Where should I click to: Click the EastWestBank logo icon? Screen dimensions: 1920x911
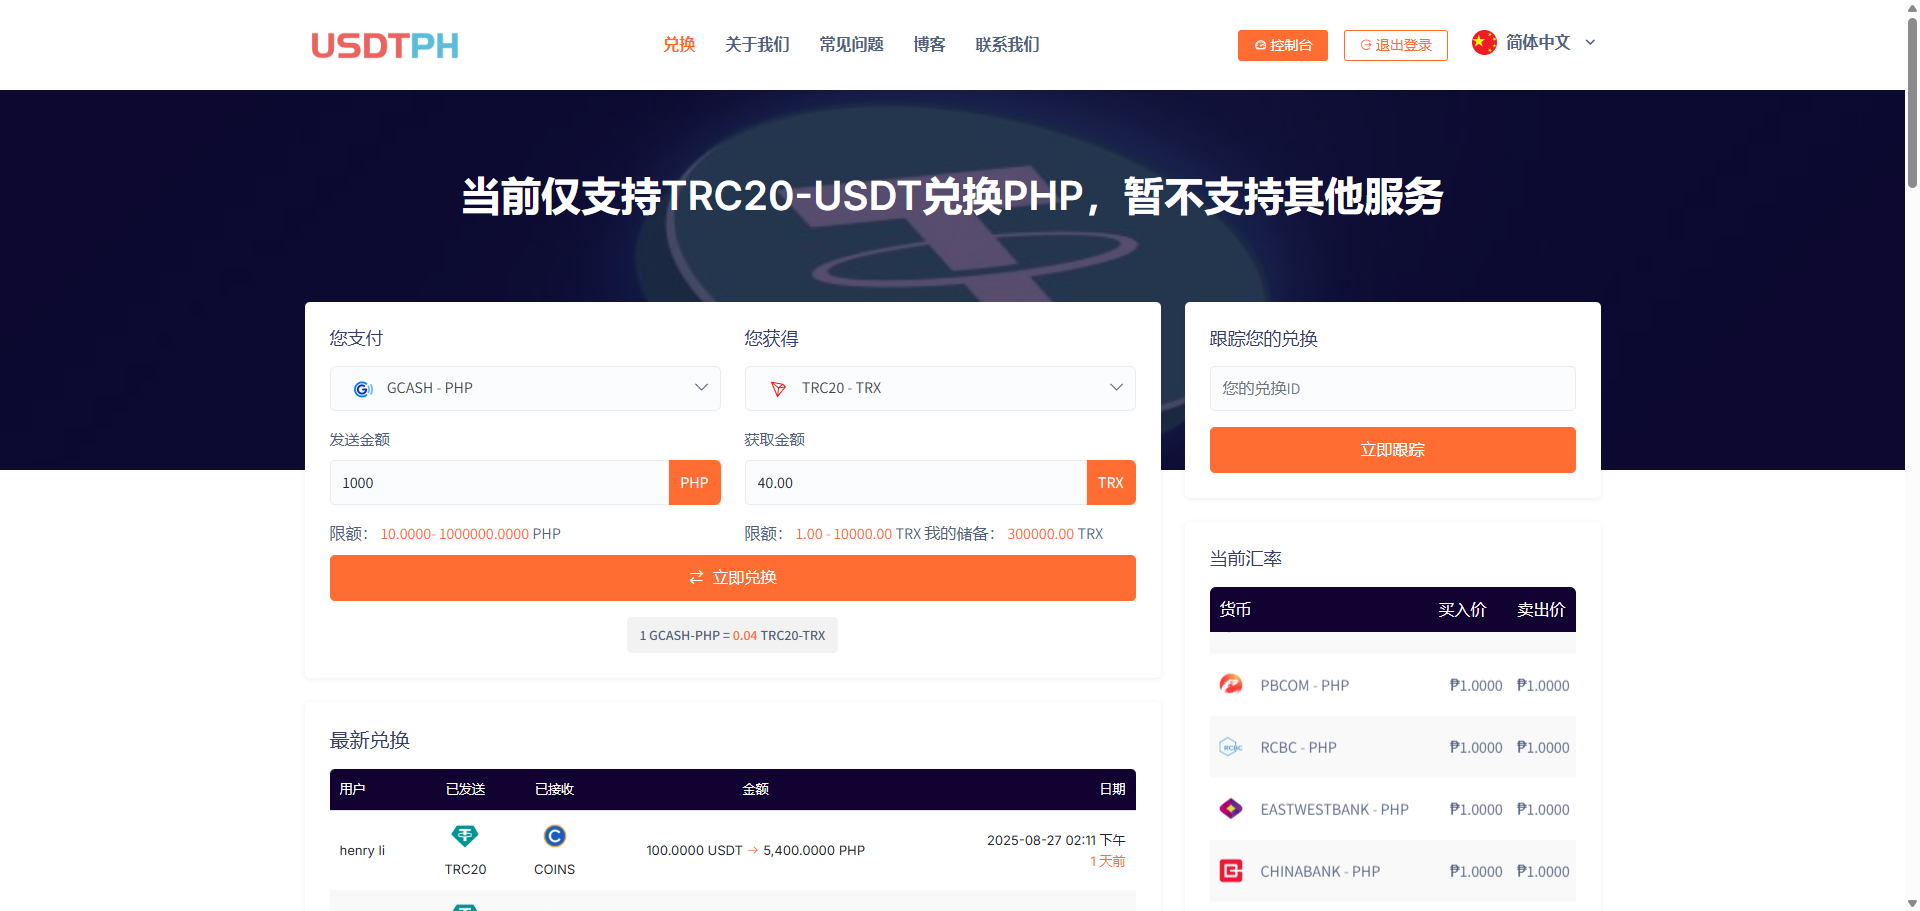[1231, 809]
